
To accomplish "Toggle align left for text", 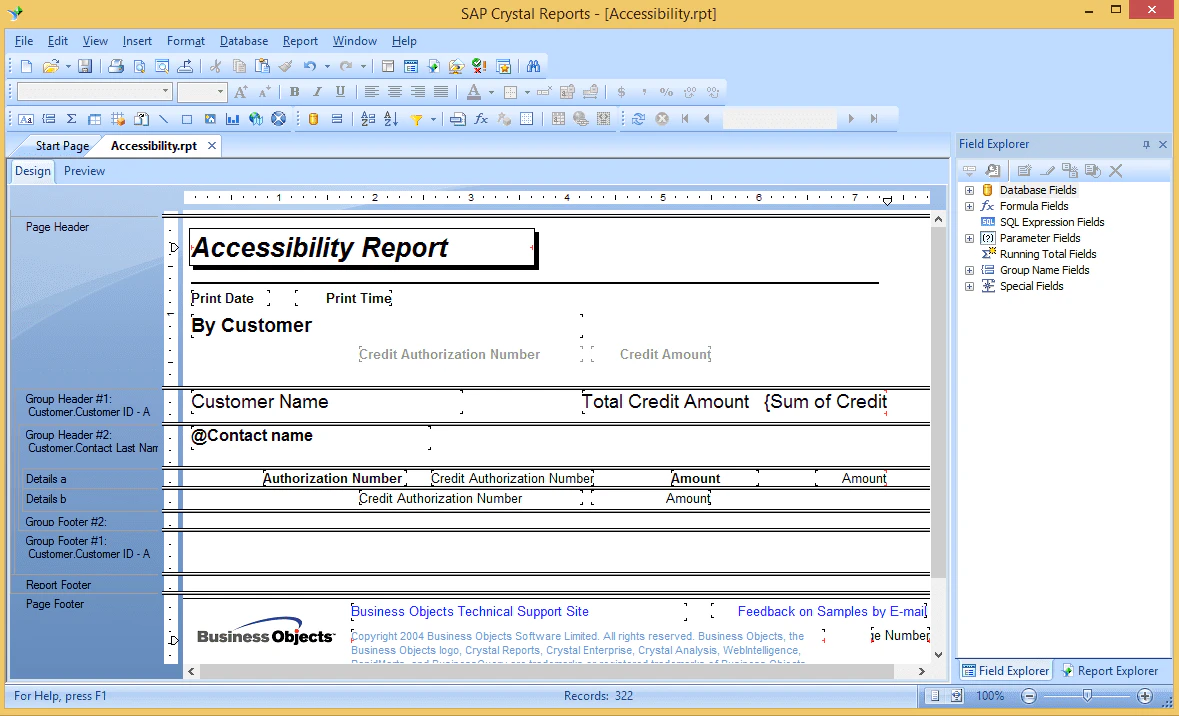I will [371, 92].
